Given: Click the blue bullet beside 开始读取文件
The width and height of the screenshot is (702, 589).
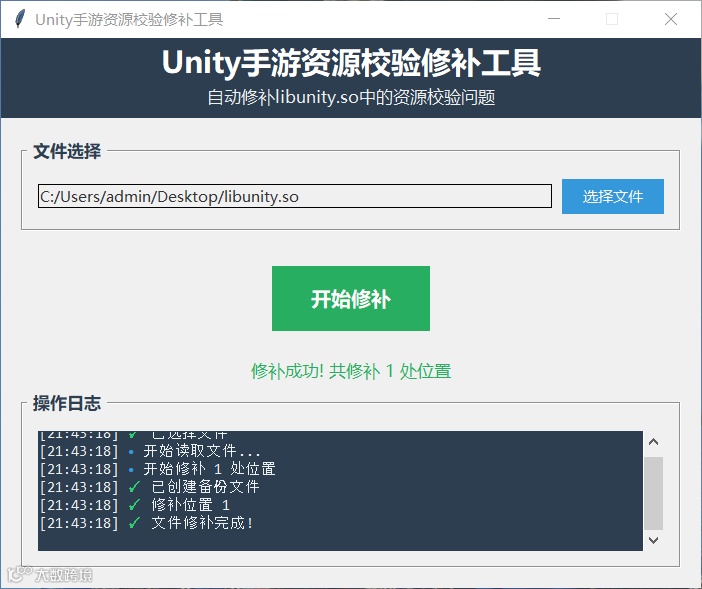Looking at the screenshot, I should point(131,452).
